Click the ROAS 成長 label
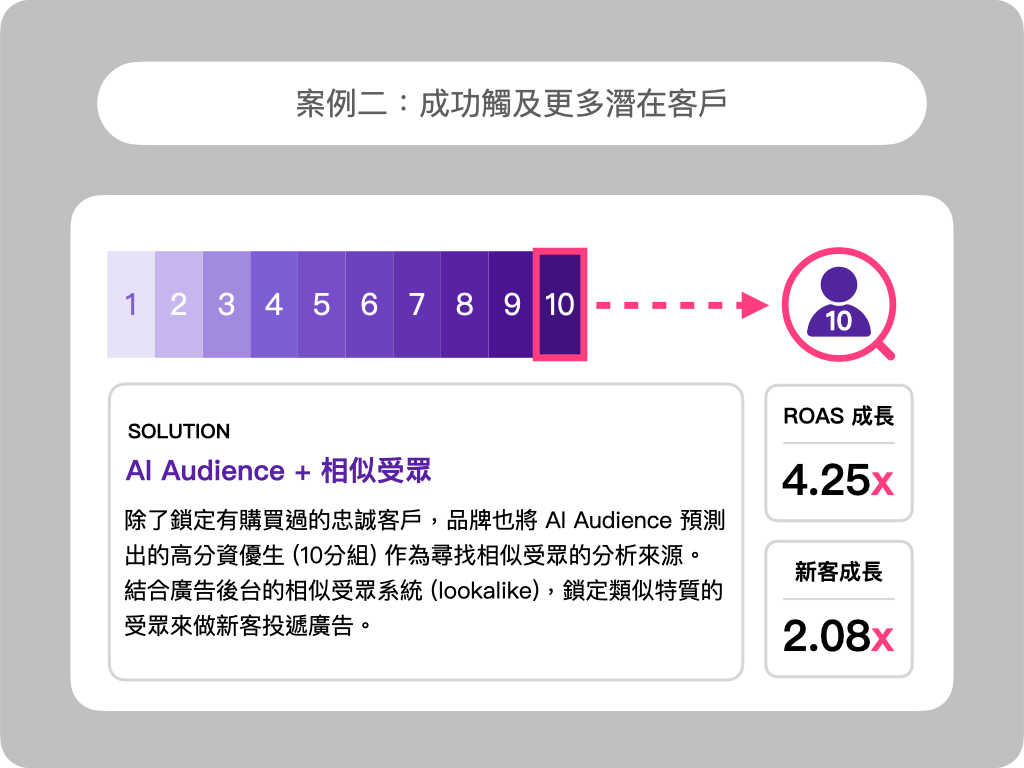The height and width of the screenshot is (768, 1024). 839,416
